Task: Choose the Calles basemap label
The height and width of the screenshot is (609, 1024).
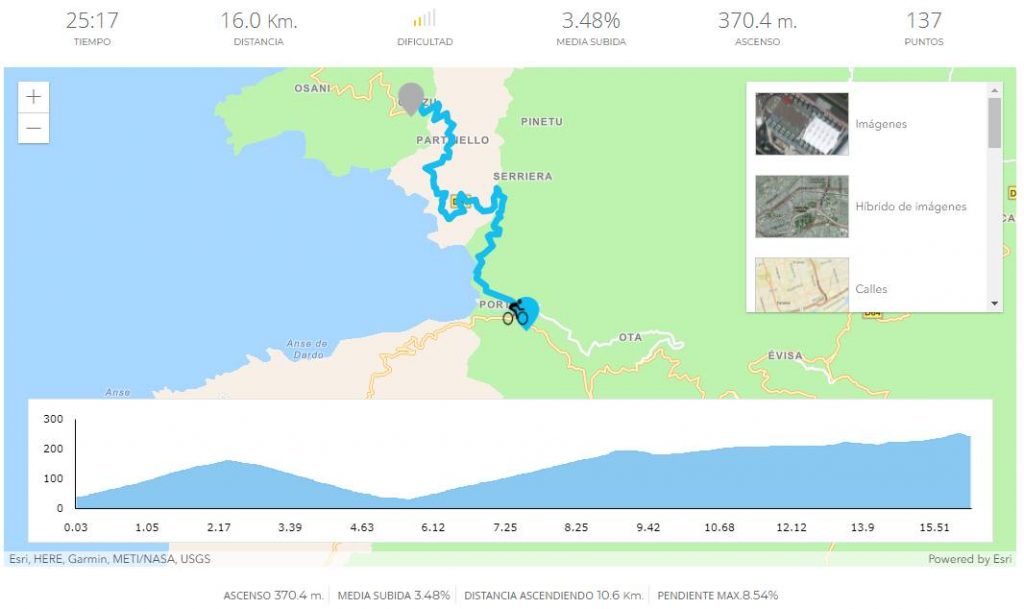Action: pos(871,289)
